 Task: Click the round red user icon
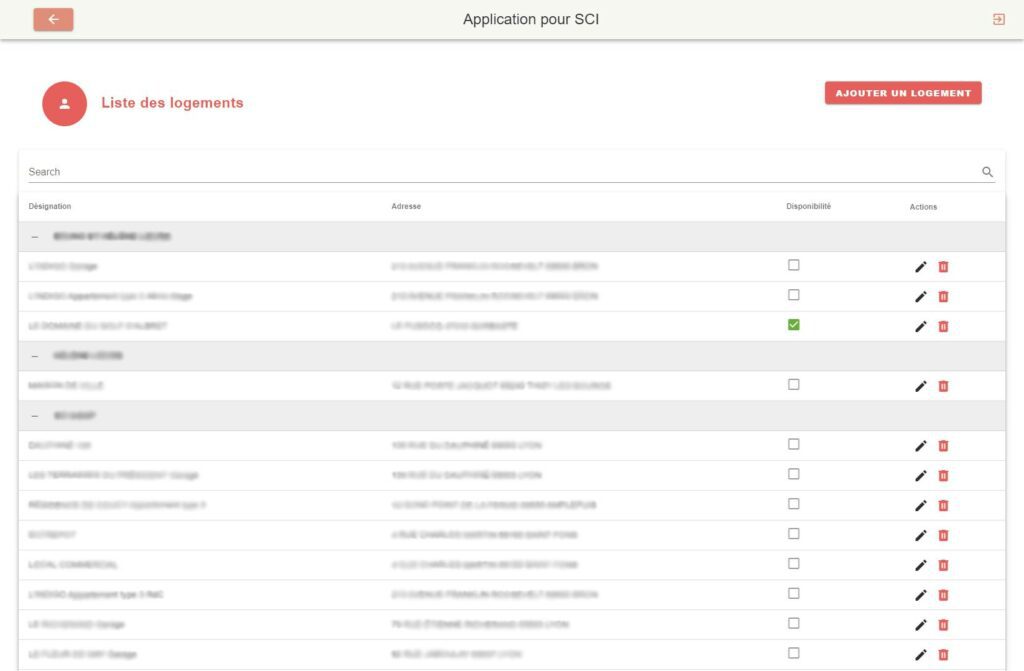tap(64, 103)
